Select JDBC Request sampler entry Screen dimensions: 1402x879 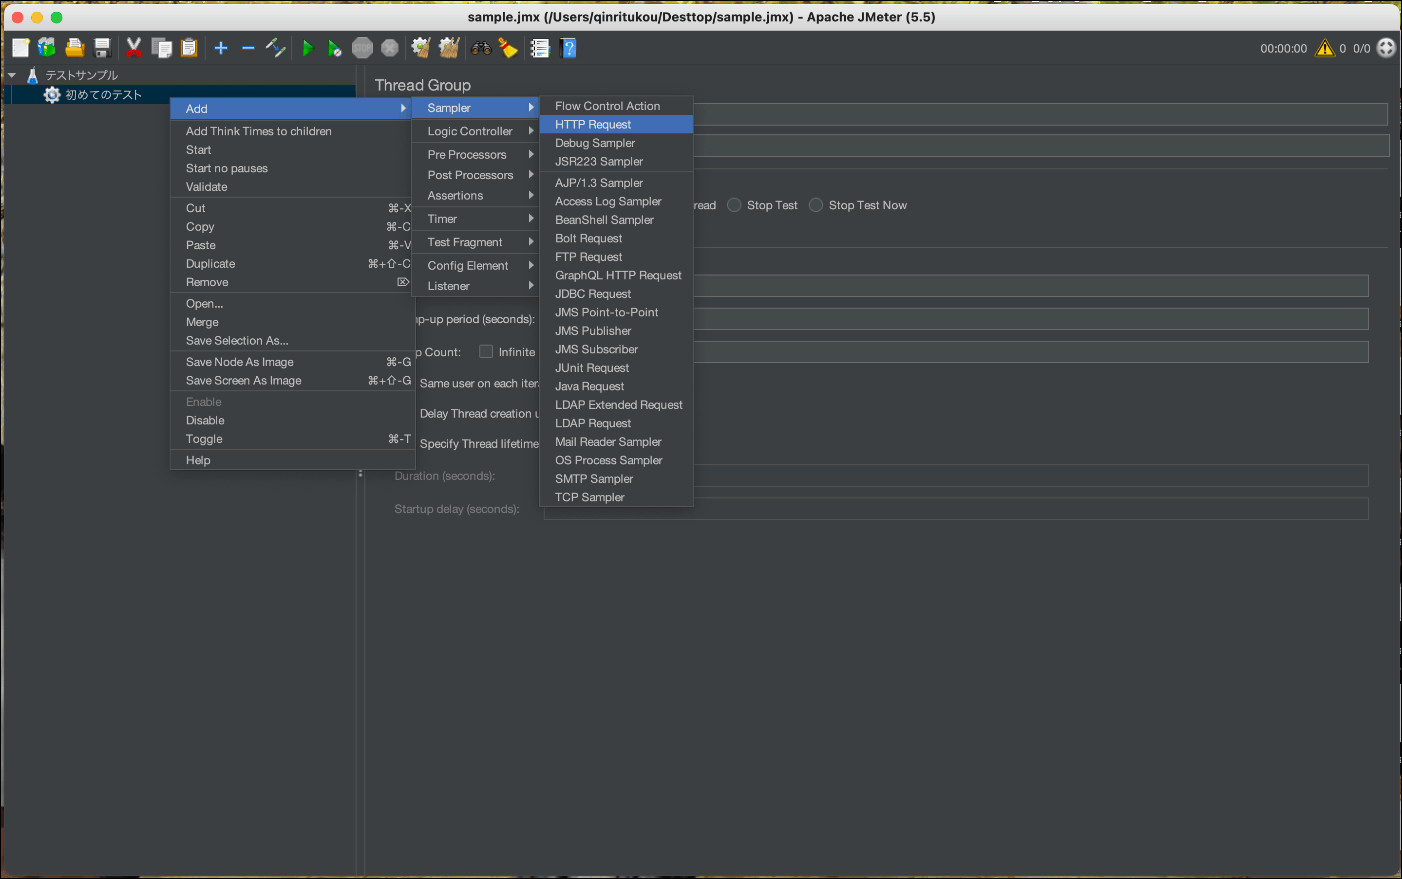click(x=593, y=294)
